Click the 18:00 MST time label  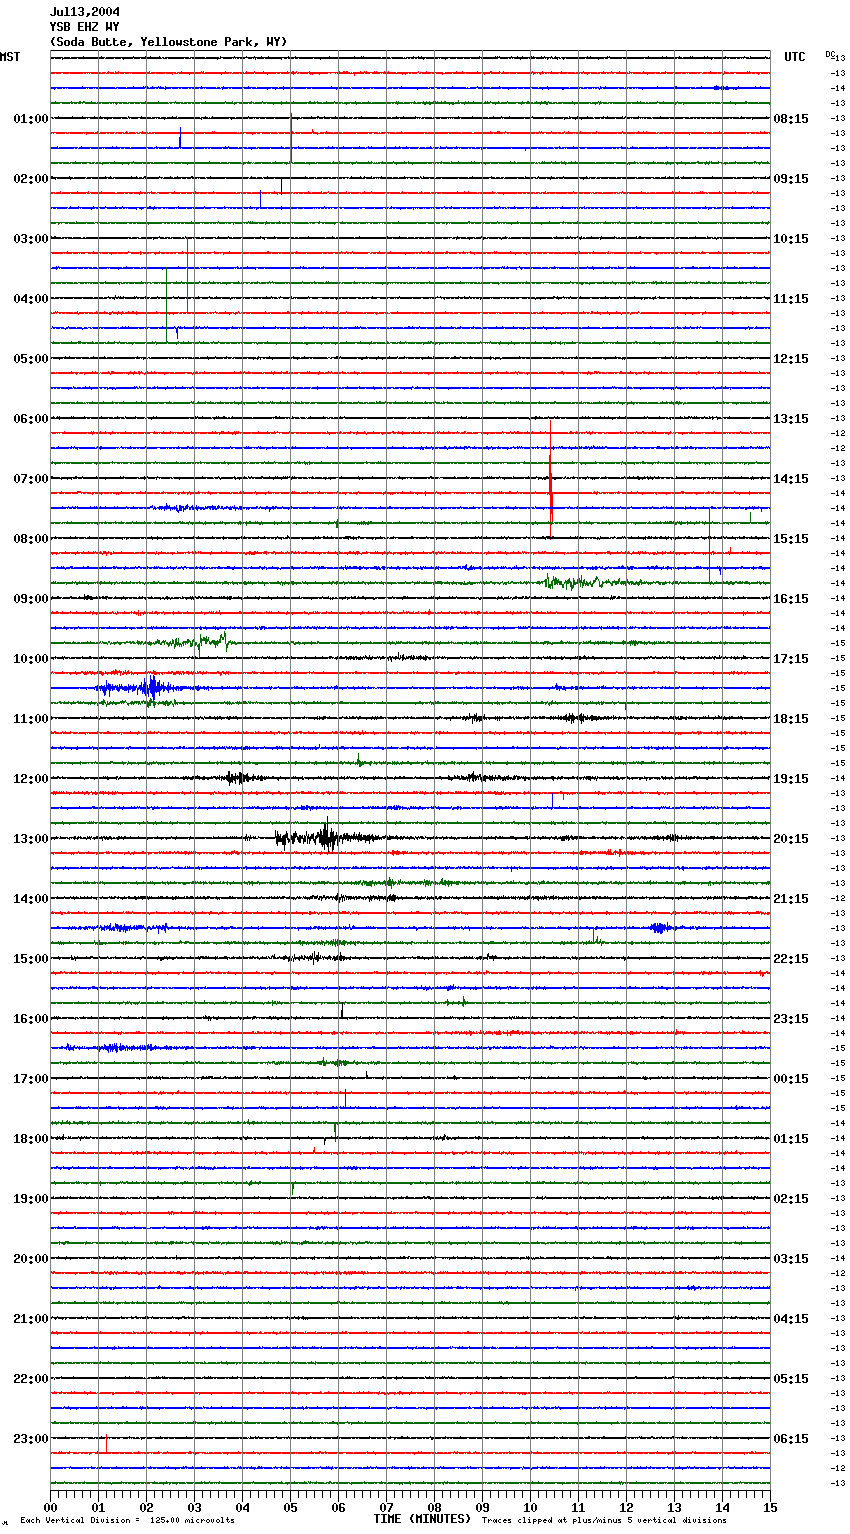pos(31,1139)
